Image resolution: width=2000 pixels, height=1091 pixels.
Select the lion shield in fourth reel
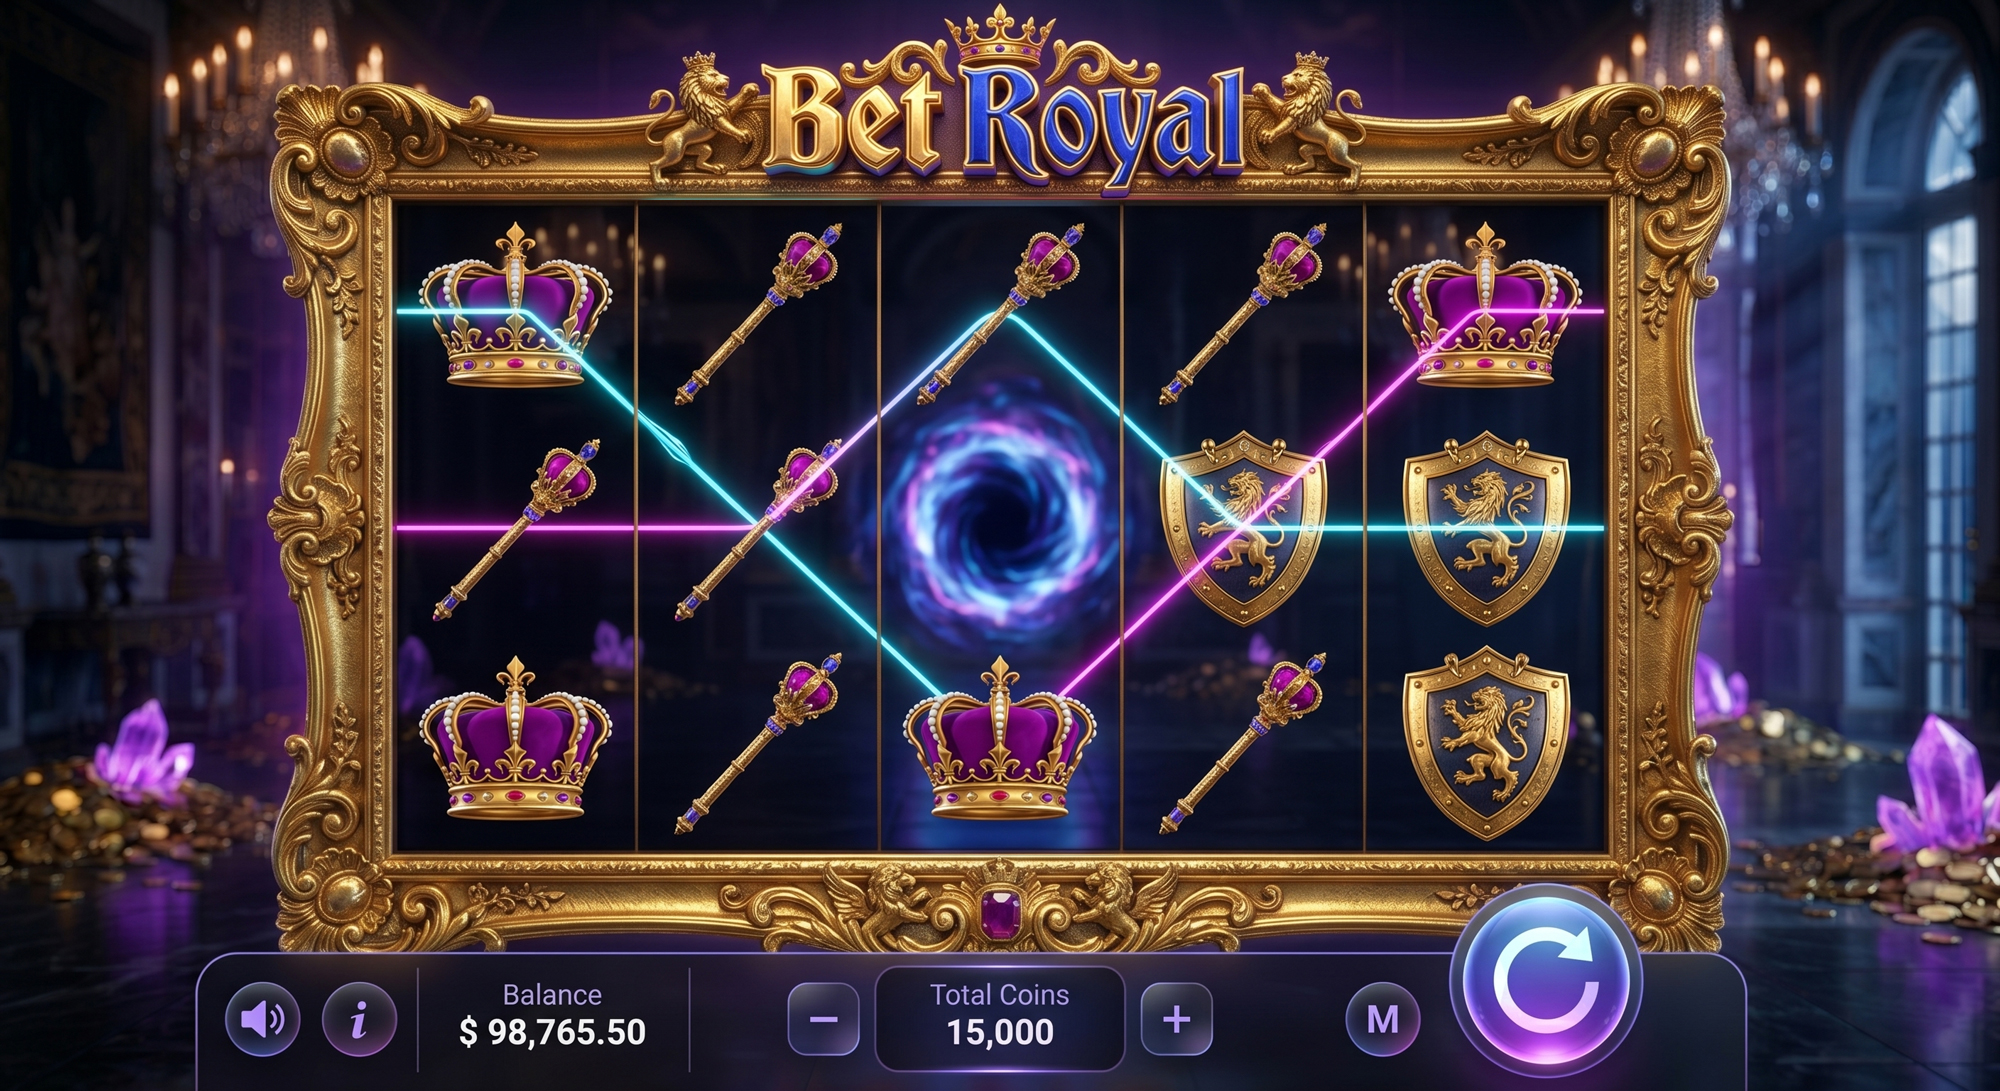tap(1243, 527)
